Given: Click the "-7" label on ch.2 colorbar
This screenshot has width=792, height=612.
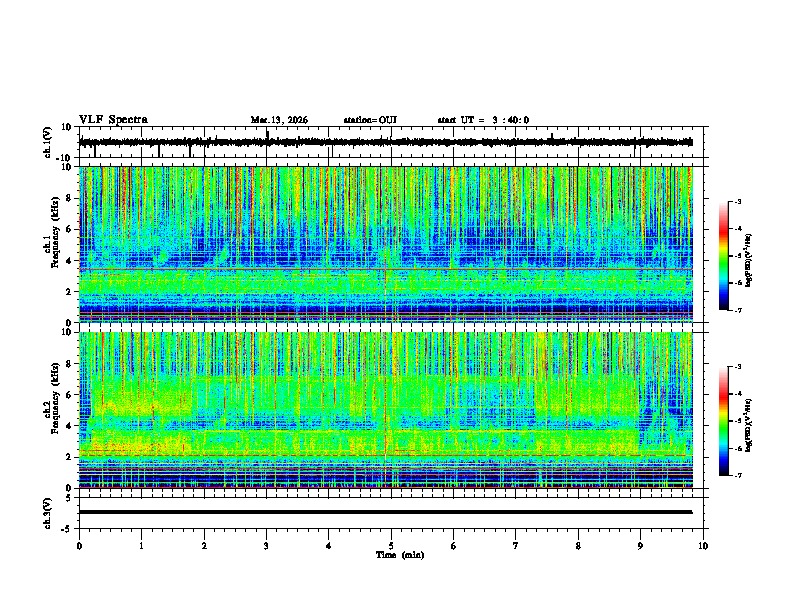Looking at the screenshot, I should point(737,476).
